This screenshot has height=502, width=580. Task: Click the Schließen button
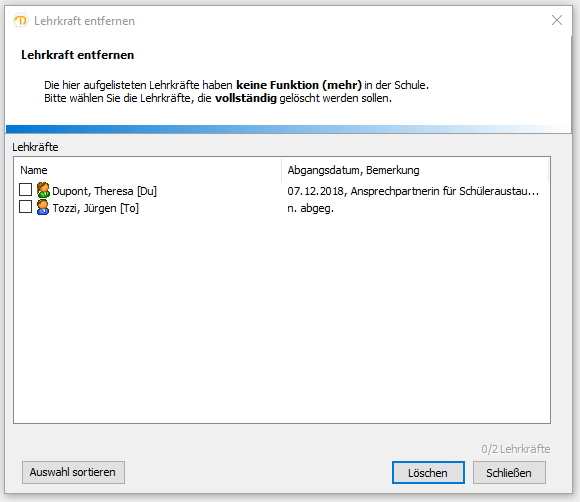509,472
